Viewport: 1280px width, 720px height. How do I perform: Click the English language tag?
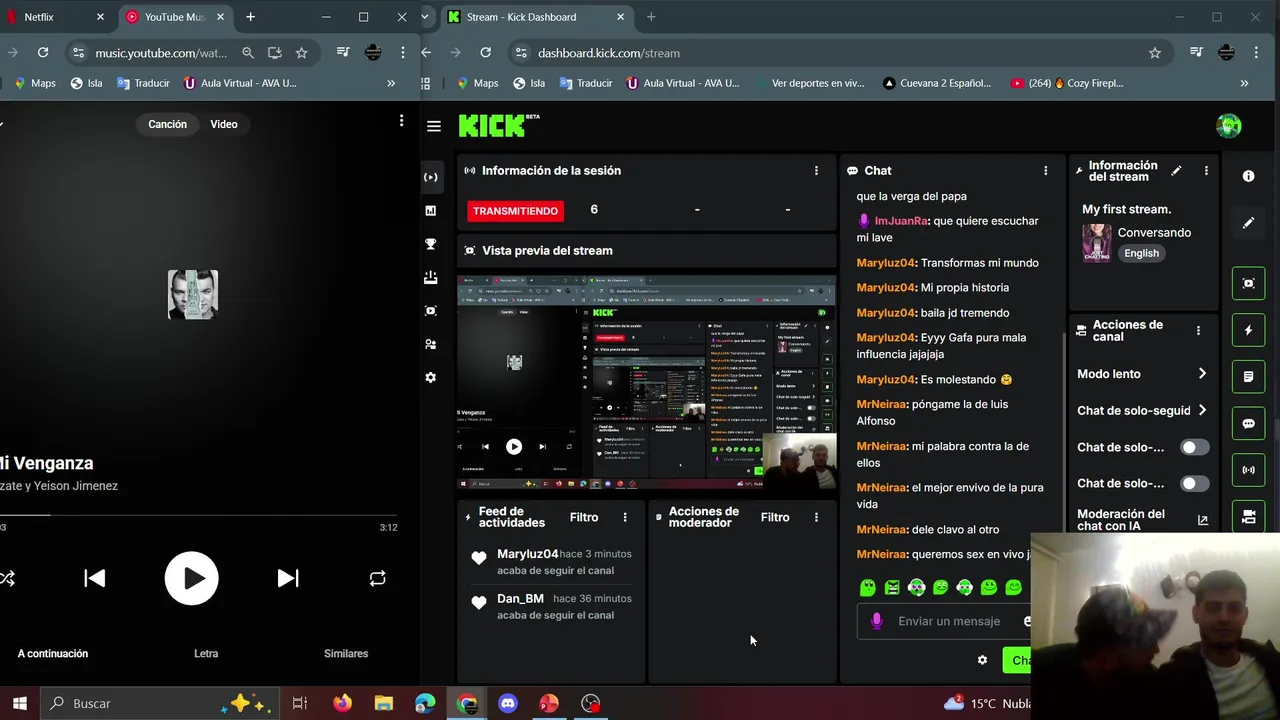click(1141, 253)
